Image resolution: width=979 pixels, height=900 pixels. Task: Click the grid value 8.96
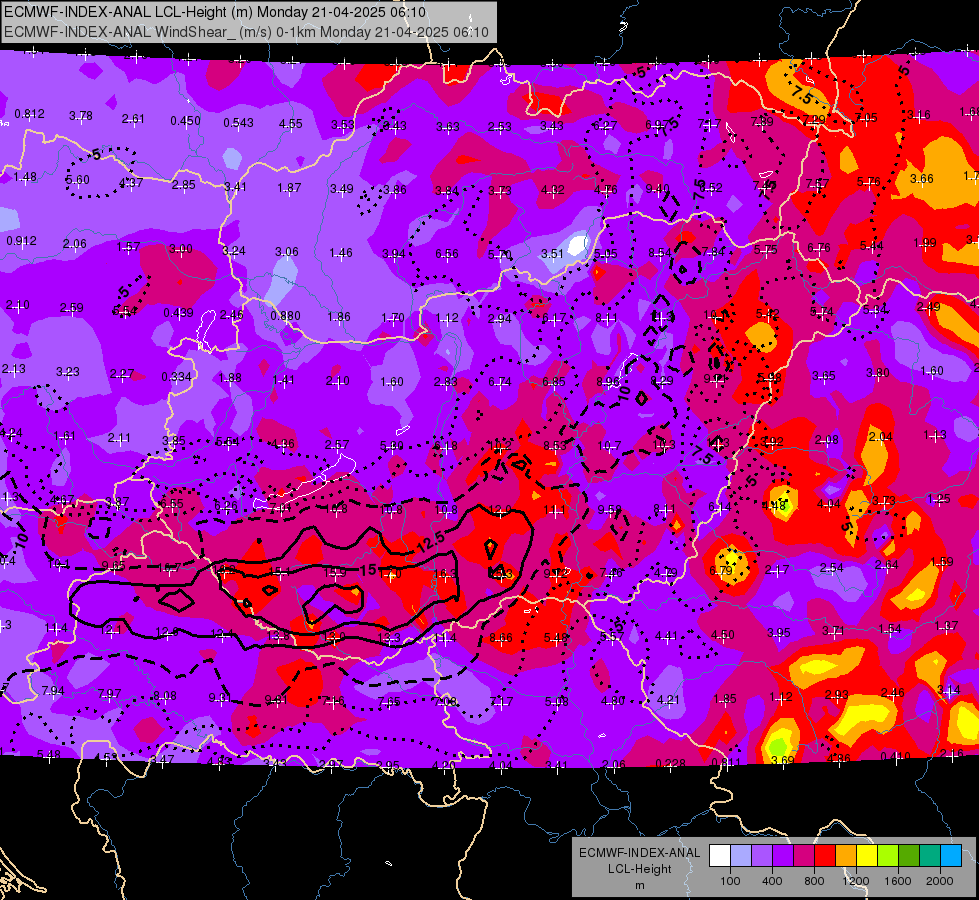(608, 382)
